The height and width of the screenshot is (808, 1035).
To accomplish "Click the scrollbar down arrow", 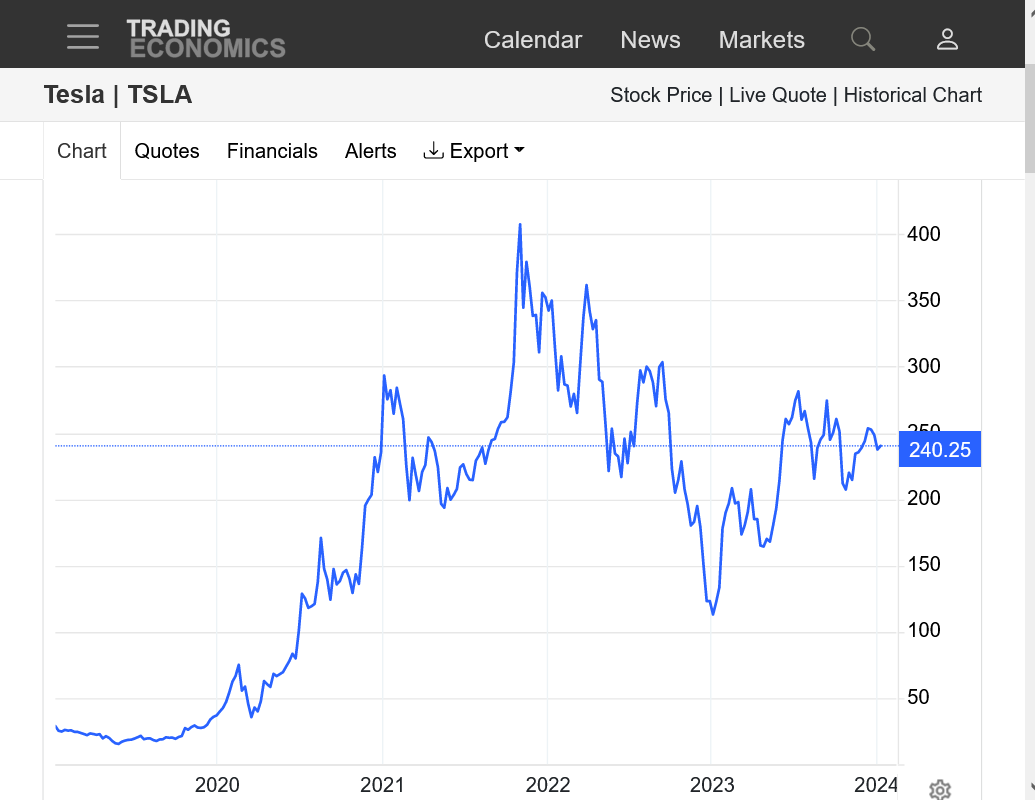I will click(1030, 787).
